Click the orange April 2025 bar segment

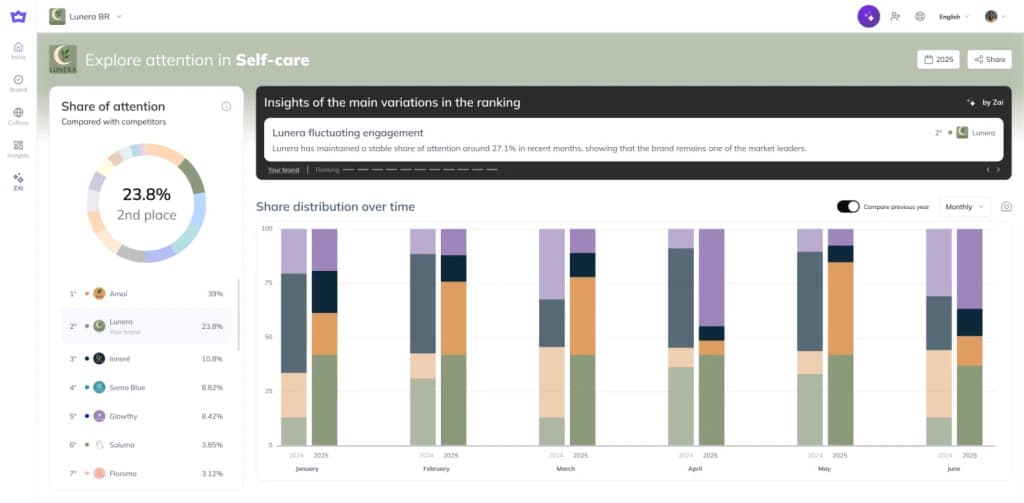tap(711, 348)
